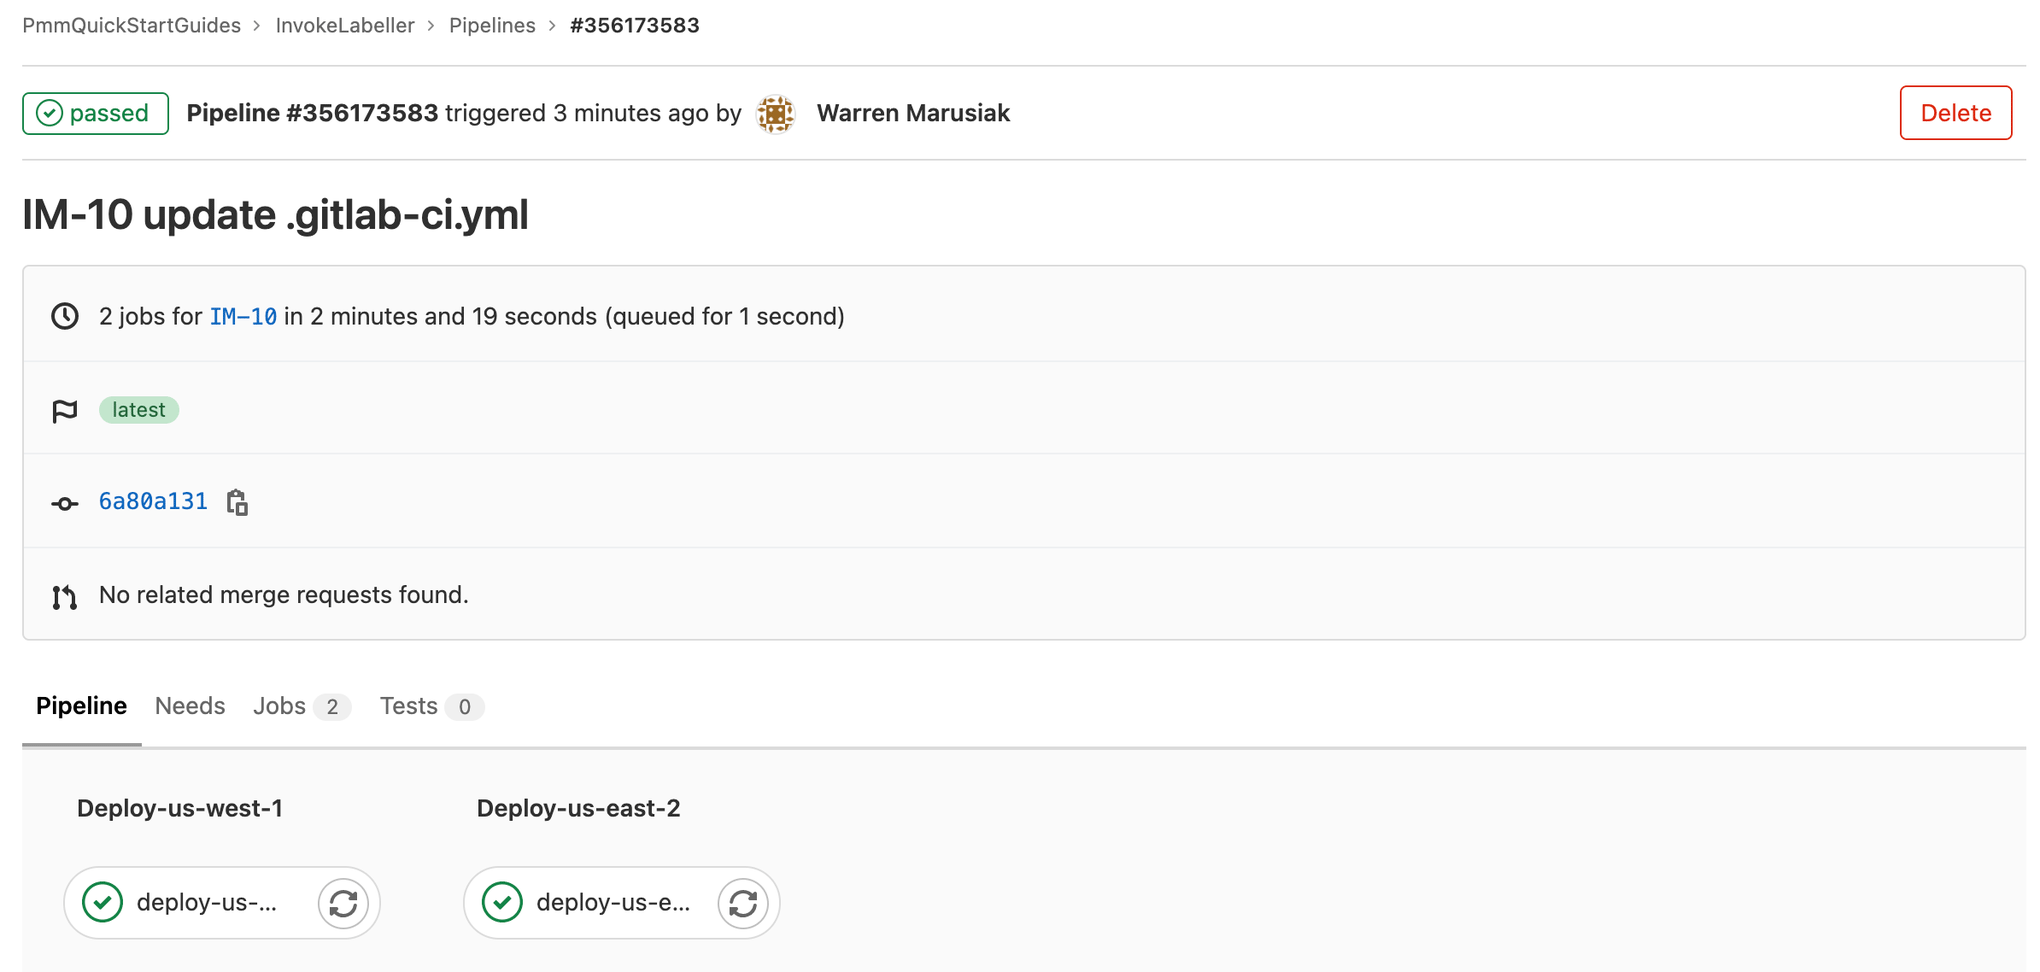The width and height of the screenshot is (2040, 972).
Task: Click Warren Marusiak's avatar image
Action: point(775,113)
